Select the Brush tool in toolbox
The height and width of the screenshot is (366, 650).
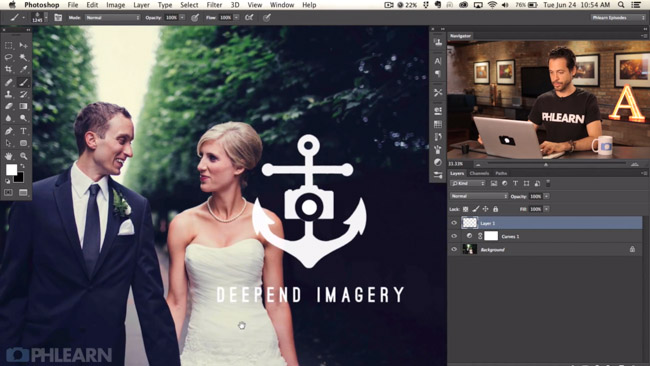(23, 82)
